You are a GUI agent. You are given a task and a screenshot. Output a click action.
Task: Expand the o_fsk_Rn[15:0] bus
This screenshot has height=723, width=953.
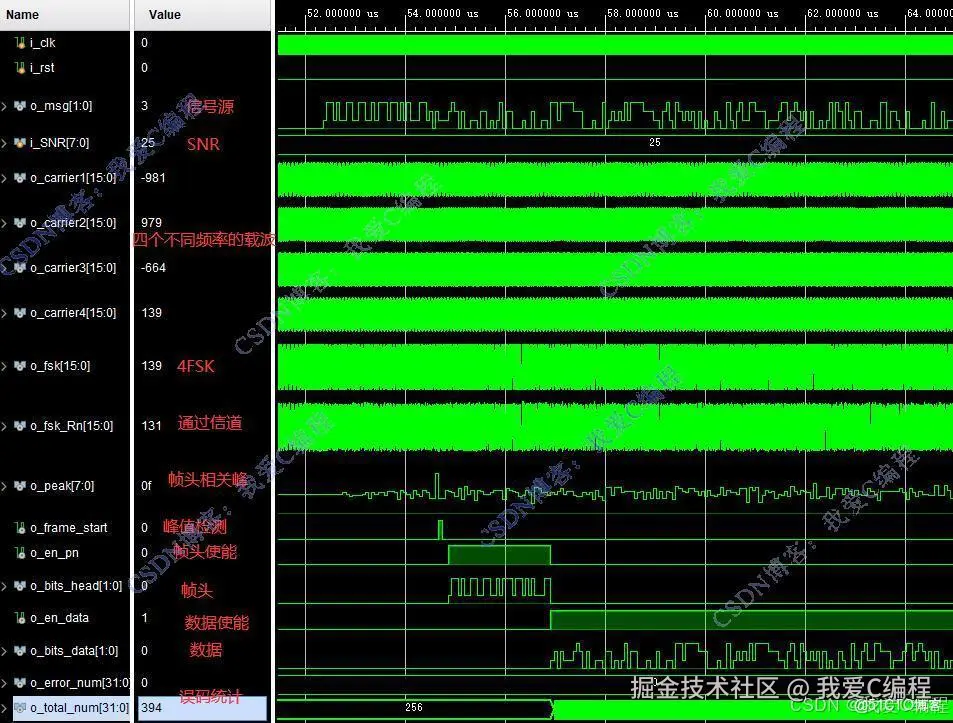(x=5, y=427)
